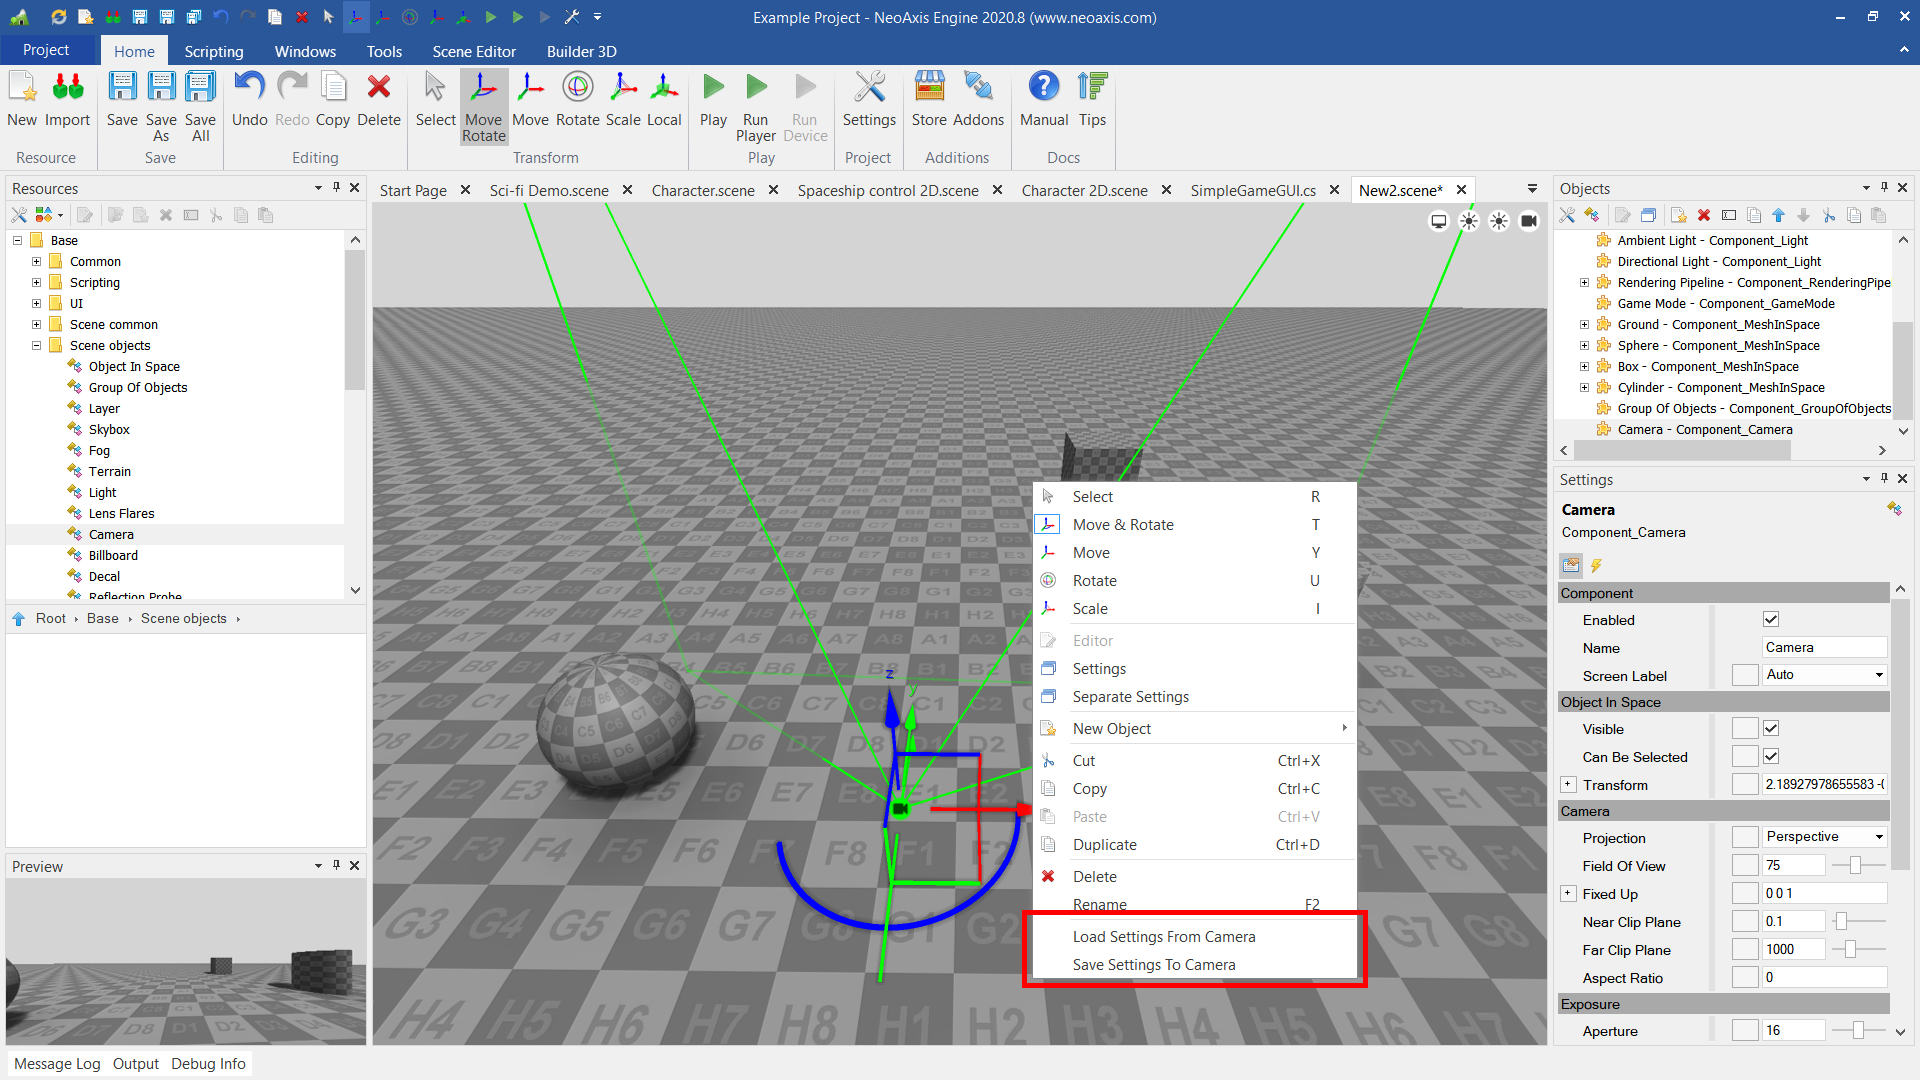Expand the Transform property

[1568, 785]
